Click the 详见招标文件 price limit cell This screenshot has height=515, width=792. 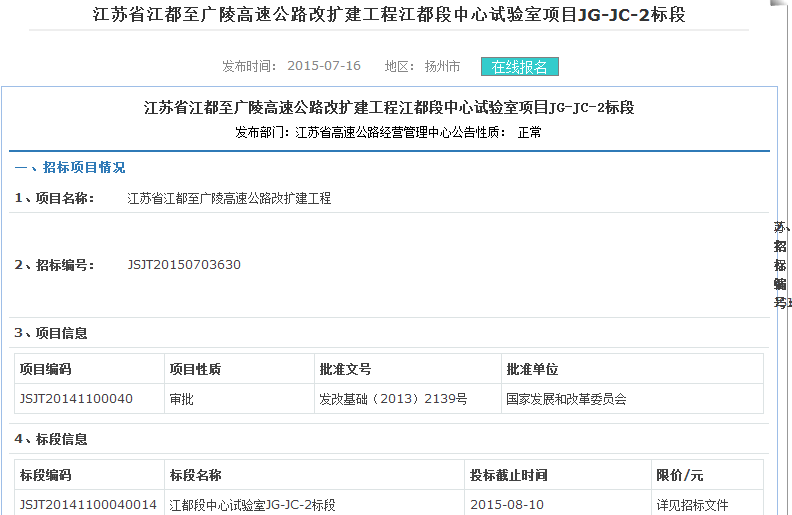pyautogui.click(x=692, y=504)
